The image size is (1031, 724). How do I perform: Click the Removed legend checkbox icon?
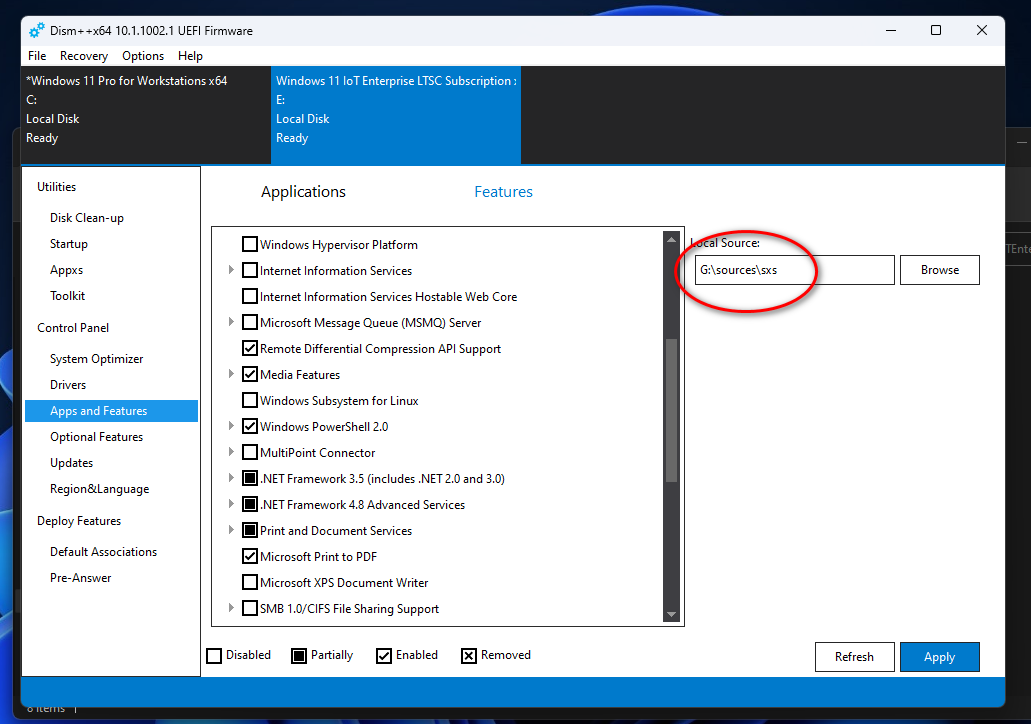(469, 656)
